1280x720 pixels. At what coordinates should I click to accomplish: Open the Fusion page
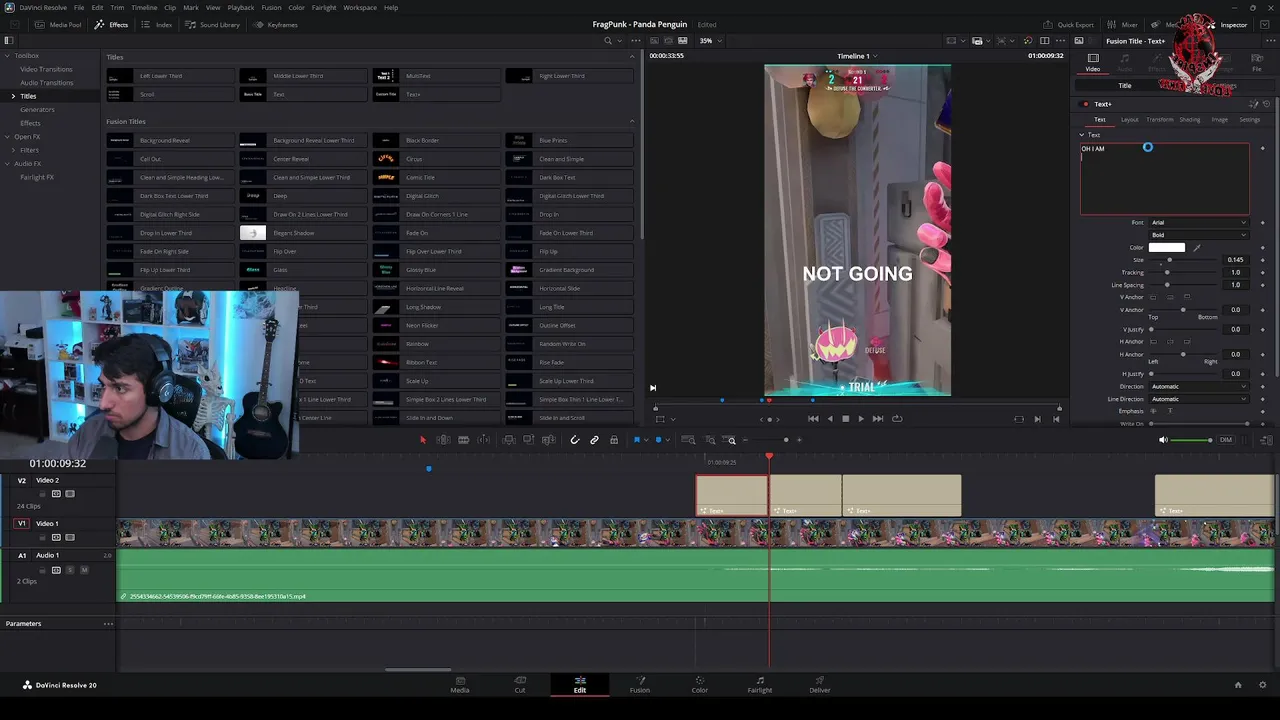tap(640, 685)
